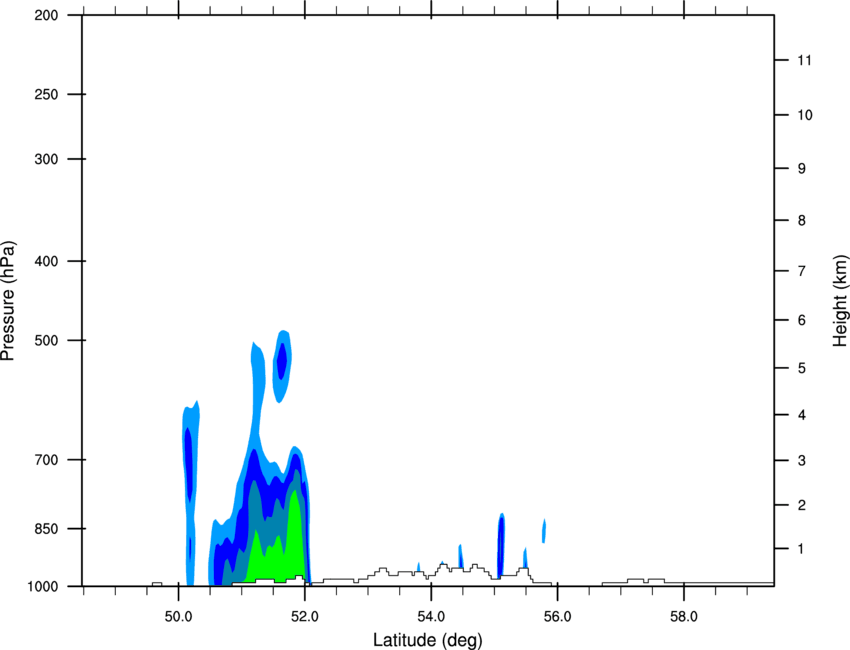Pick the 11 km height label
Screen dimensions: 850x650
click(x=804, y=60)
